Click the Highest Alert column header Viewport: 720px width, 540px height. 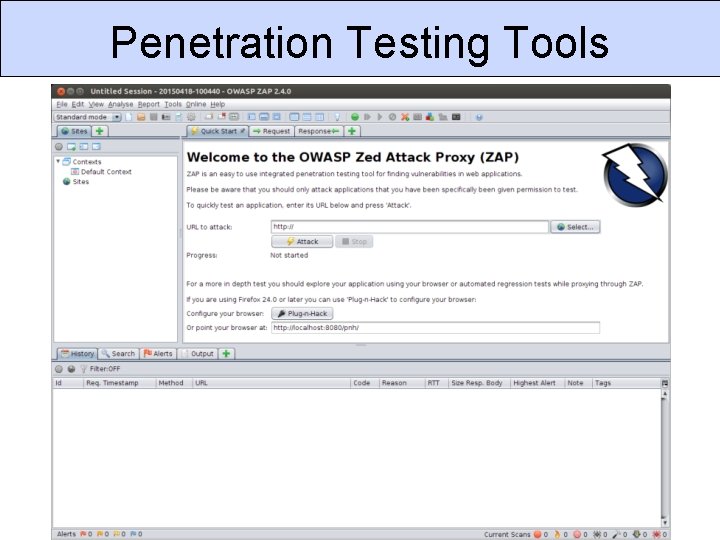tap(537, 383)
